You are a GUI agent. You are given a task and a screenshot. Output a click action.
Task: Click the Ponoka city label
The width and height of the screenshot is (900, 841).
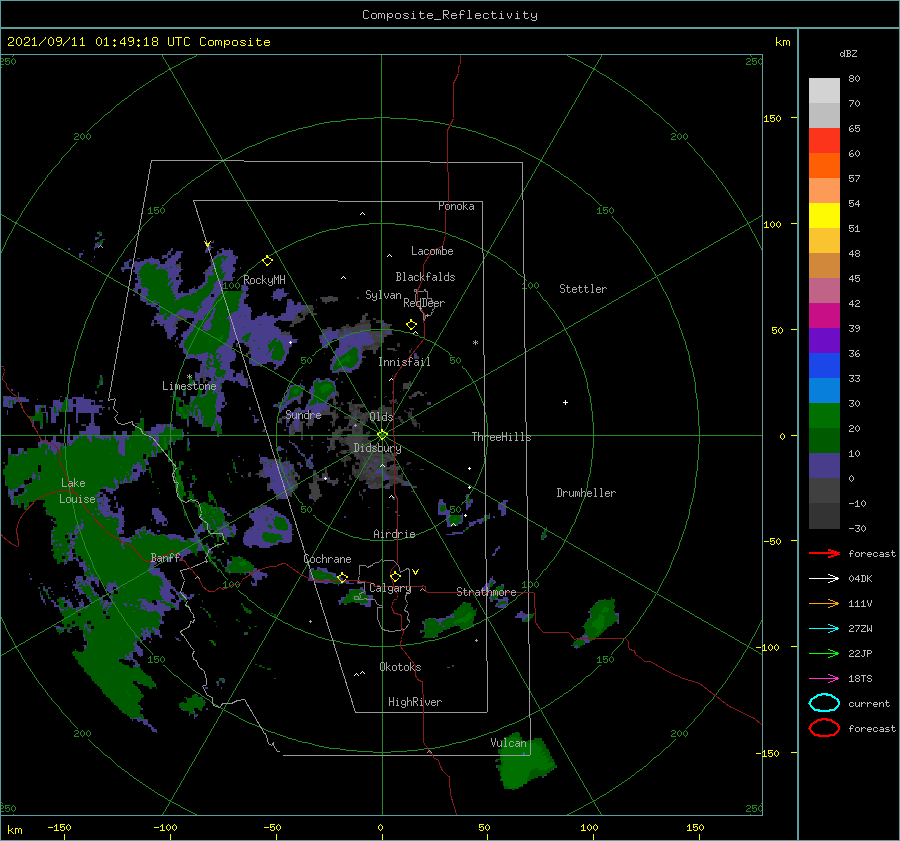pos(456,206)
